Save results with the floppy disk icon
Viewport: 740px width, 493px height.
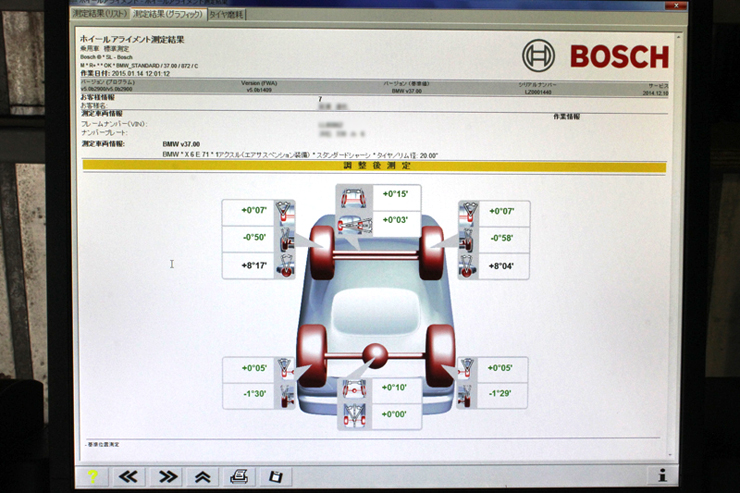pyautogui.click(x=275, y=476)
